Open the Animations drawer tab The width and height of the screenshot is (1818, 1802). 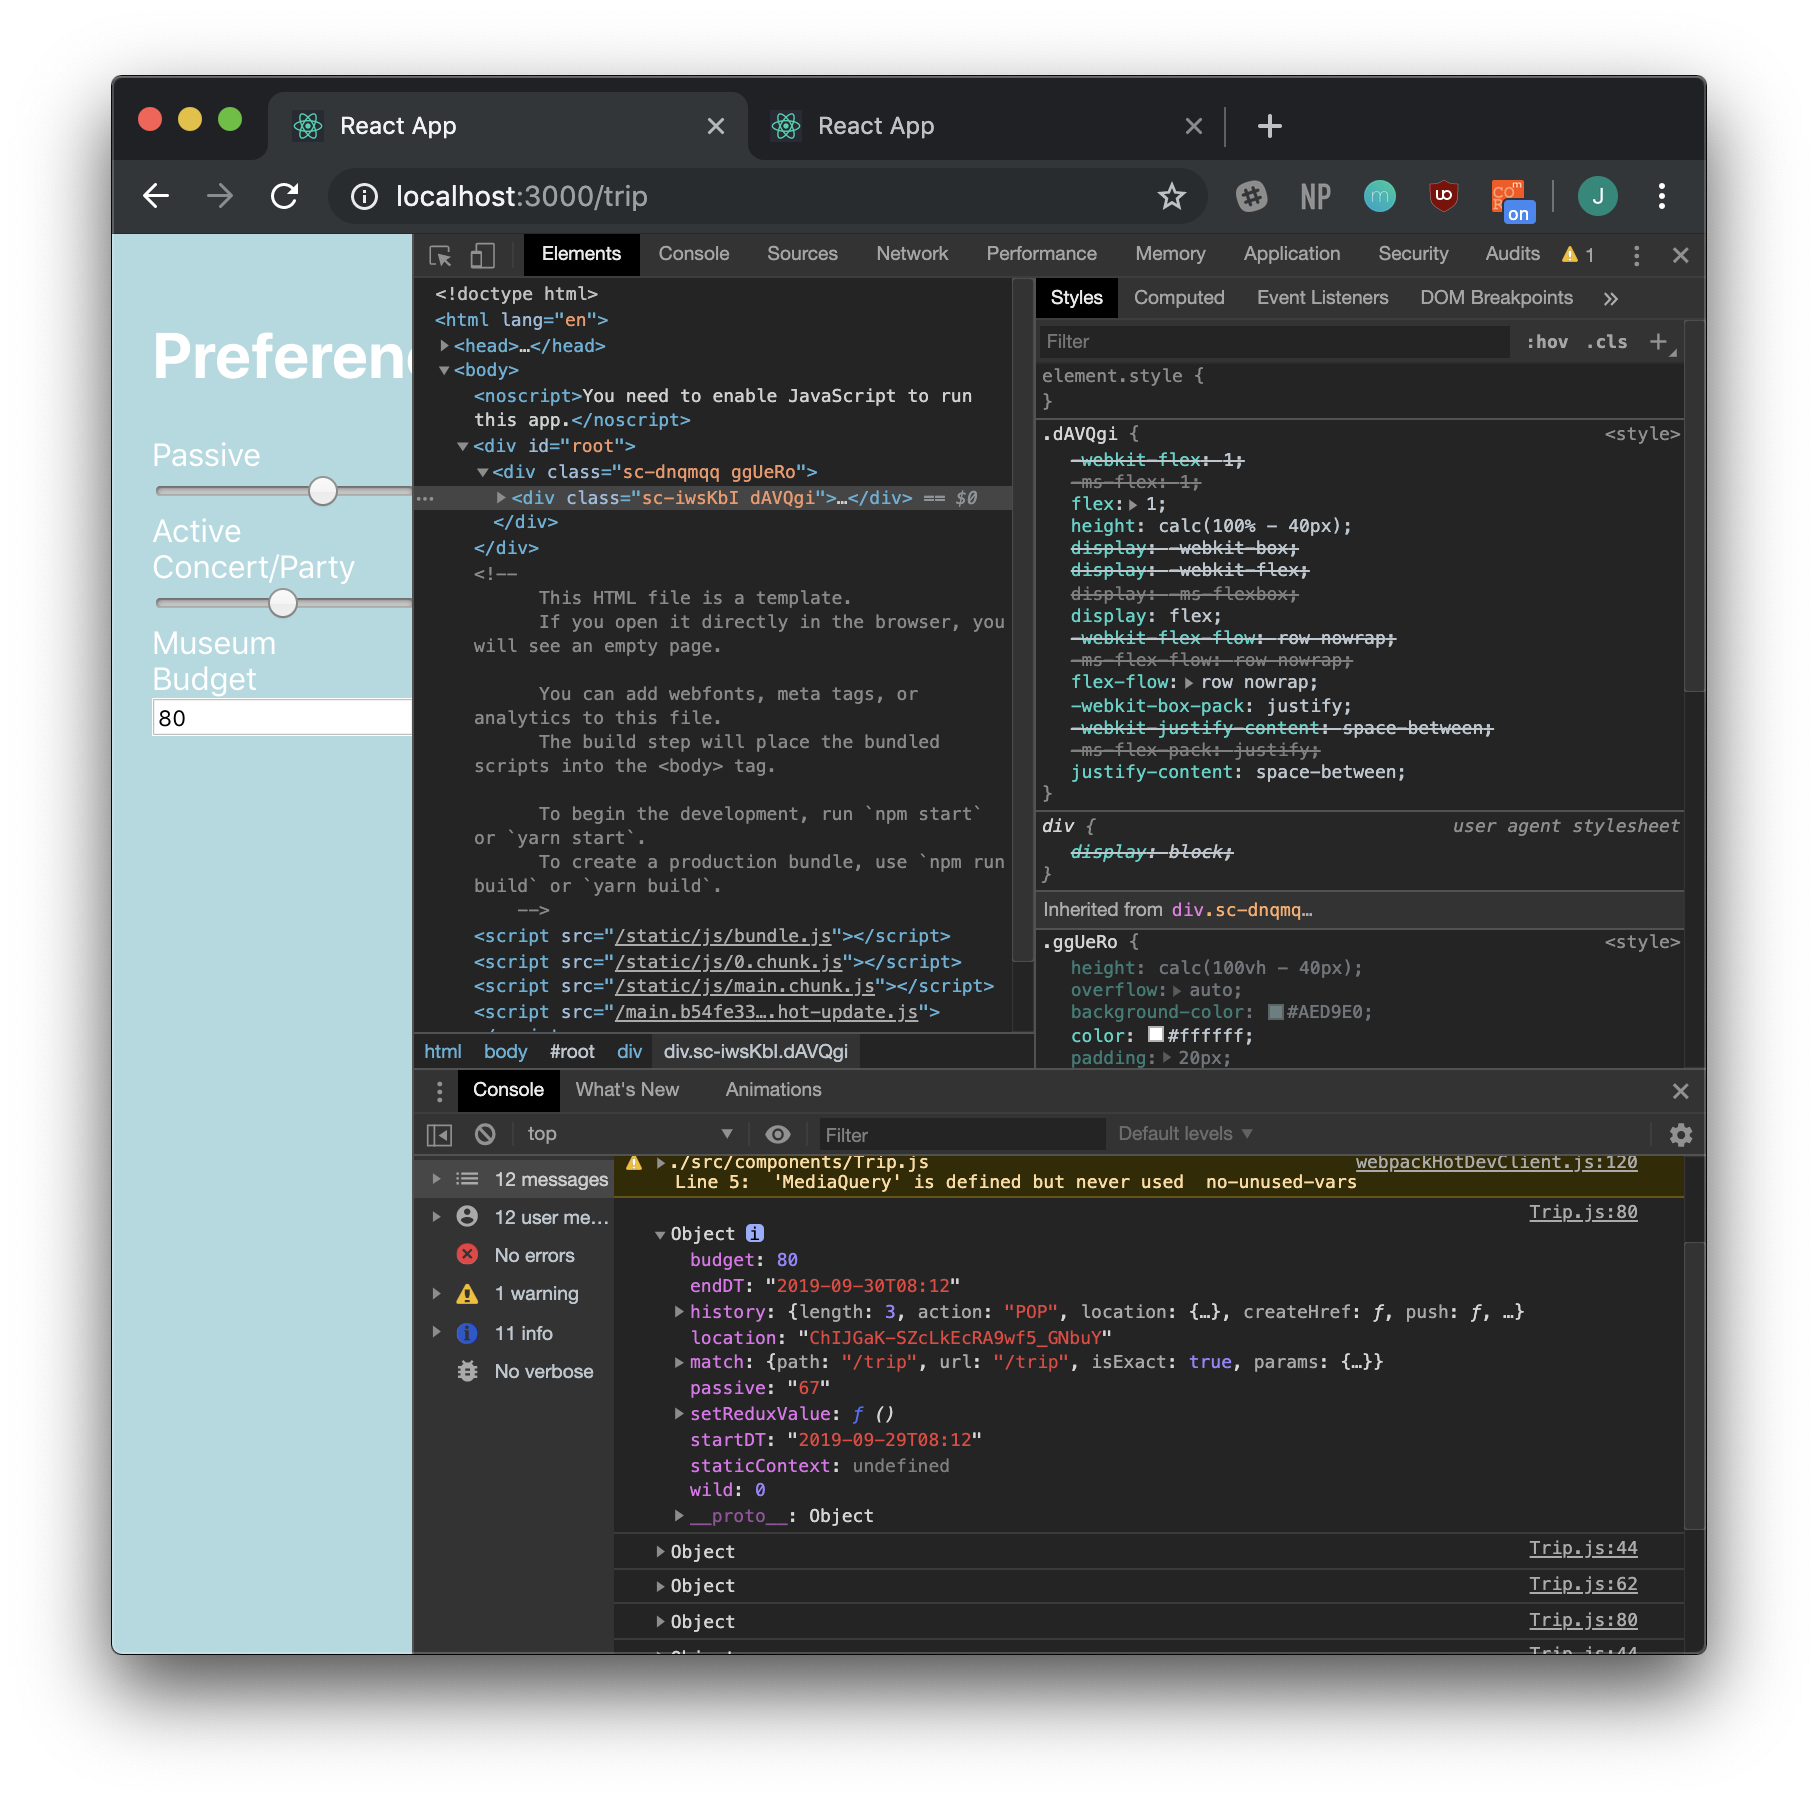point(773,1090)
